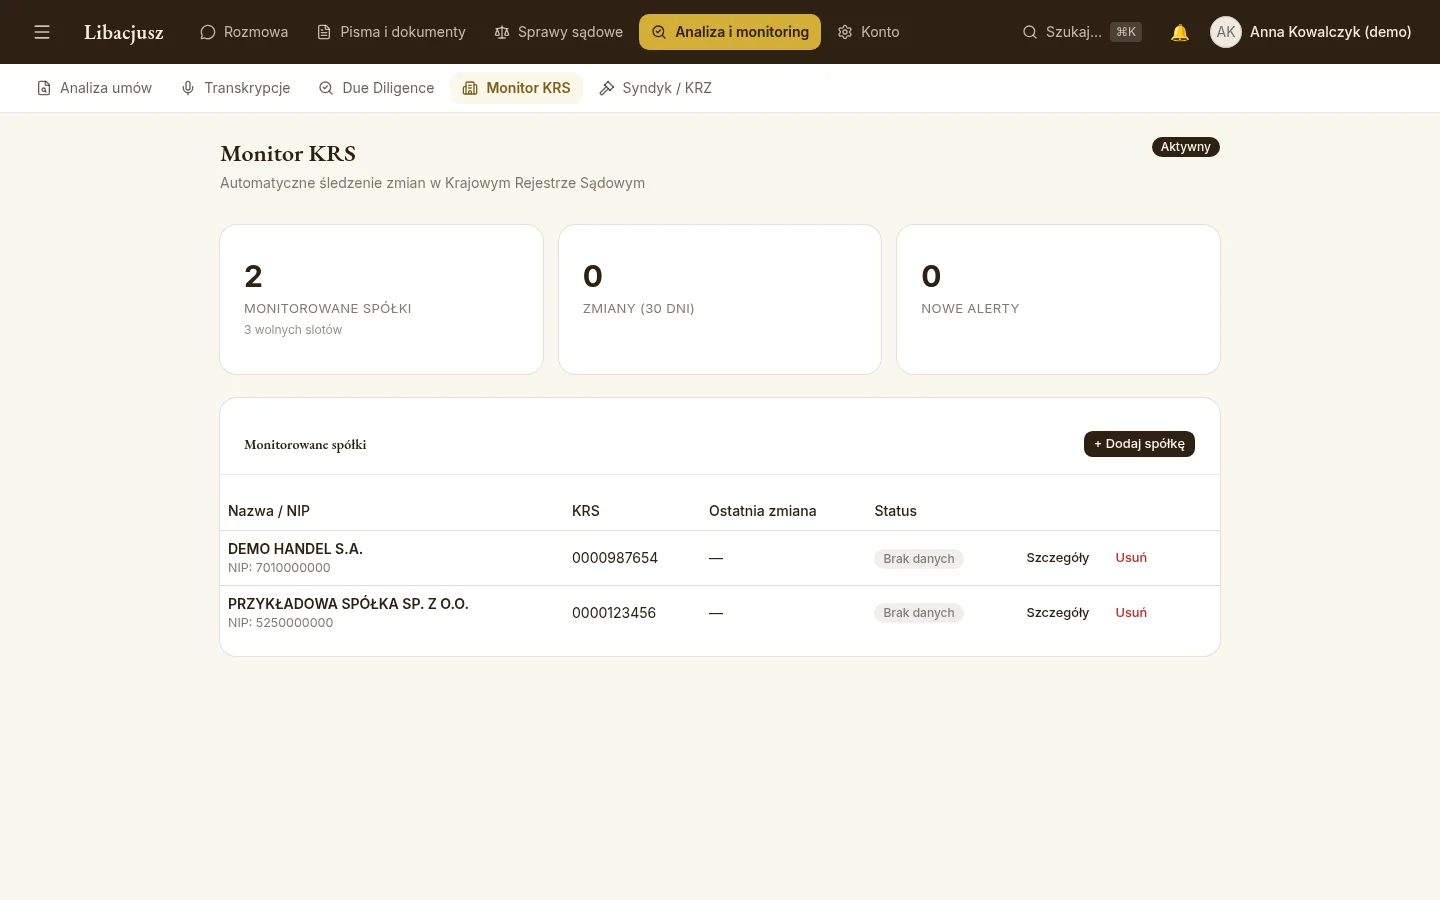Open the hamburger sidebar menu
This screenshot has width=1440, height=900.
[x=42, y=32]
